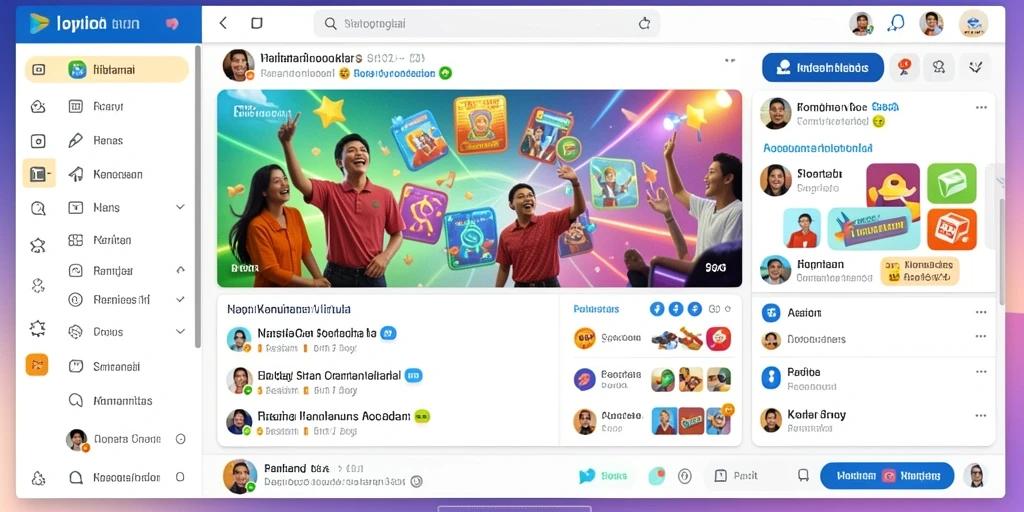This screenshot has height=512, width=1024.
Task: Open the green app tile
Action: (x=952, y=184)
